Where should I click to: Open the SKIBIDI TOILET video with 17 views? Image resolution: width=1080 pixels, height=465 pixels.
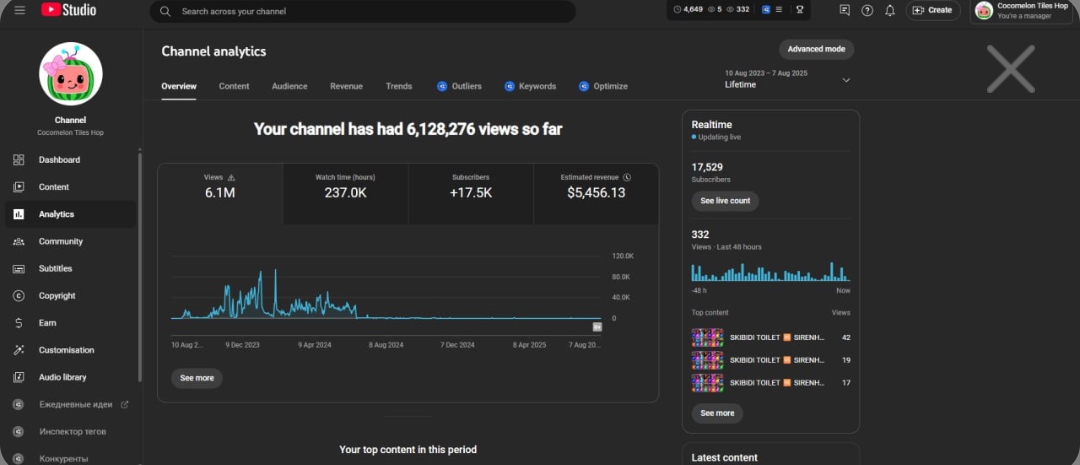pyautogui.click(x=771, y=382)
